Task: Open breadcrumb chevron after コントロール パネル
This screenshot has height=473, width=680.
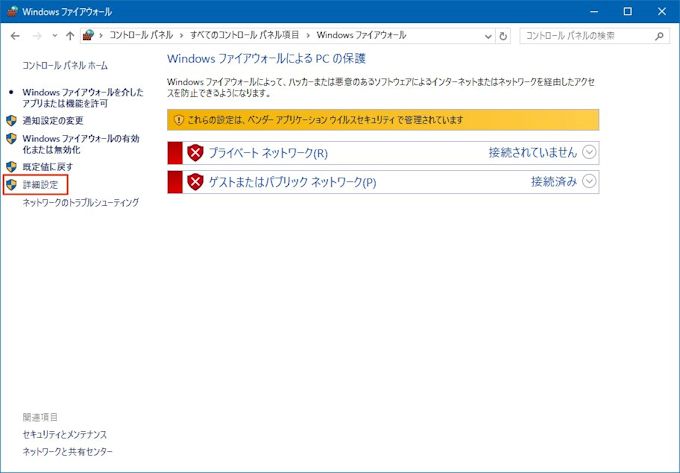Action: (x=182, y=36)
